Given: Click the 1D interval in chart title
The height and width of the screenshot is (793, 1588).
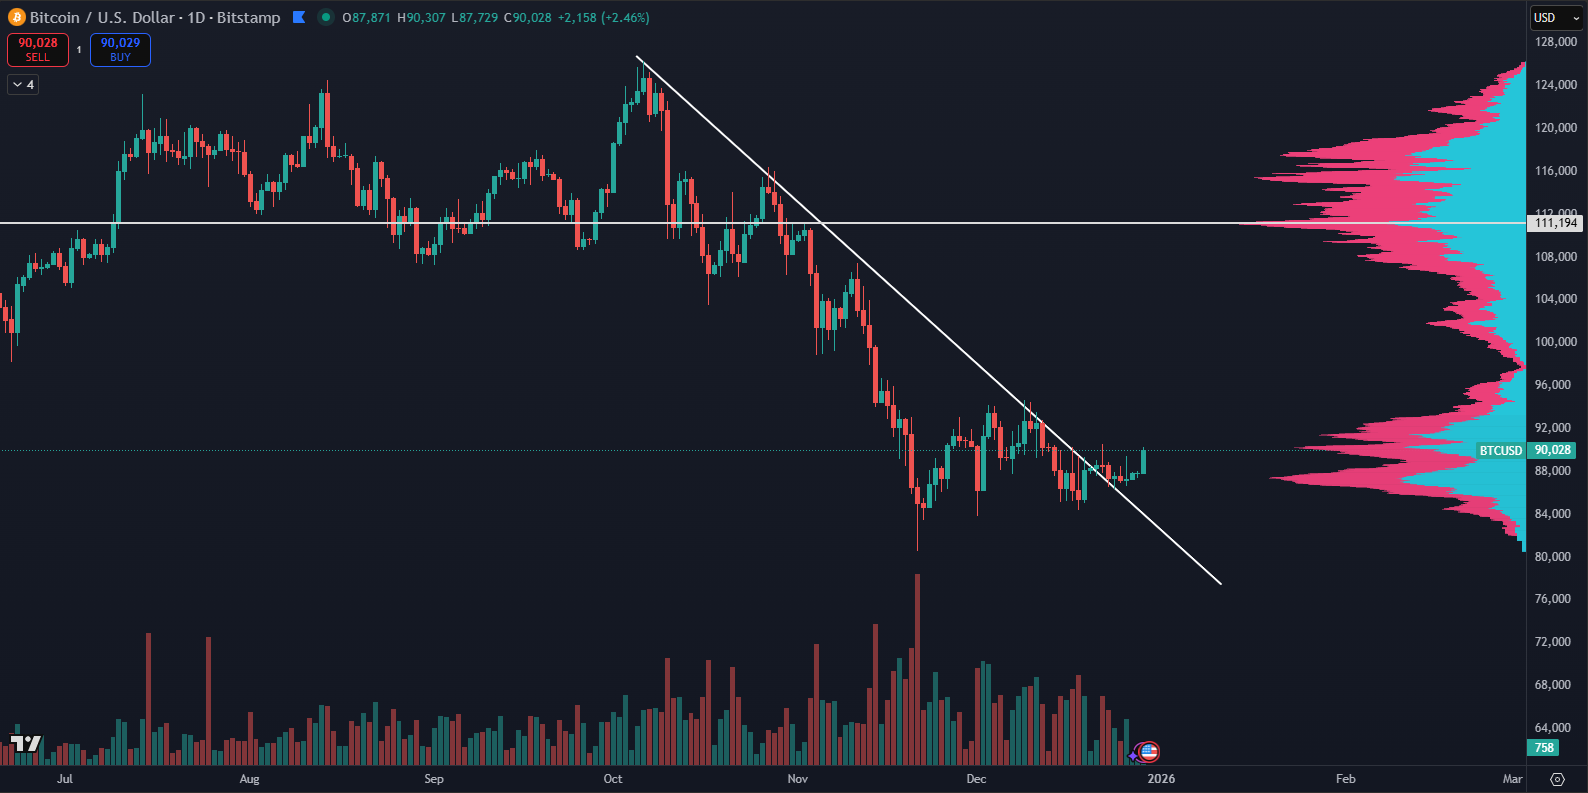Looking at the screenshot, I should (196, 17).
